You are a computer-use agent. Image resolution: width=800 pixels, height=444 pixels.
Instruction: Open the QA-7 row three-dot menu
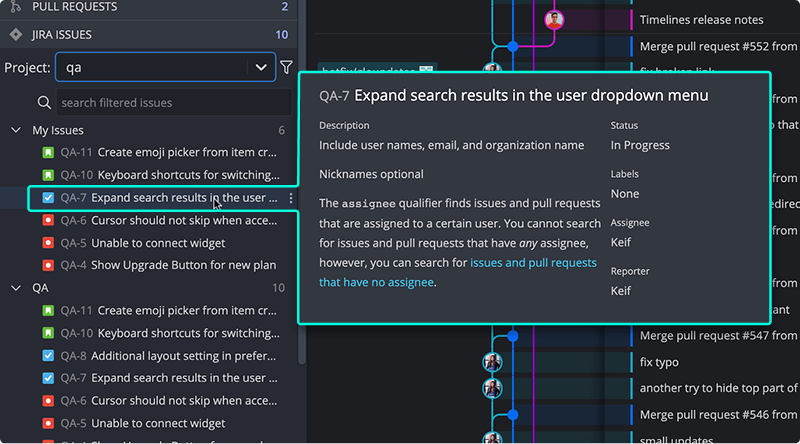pos(291,198)
